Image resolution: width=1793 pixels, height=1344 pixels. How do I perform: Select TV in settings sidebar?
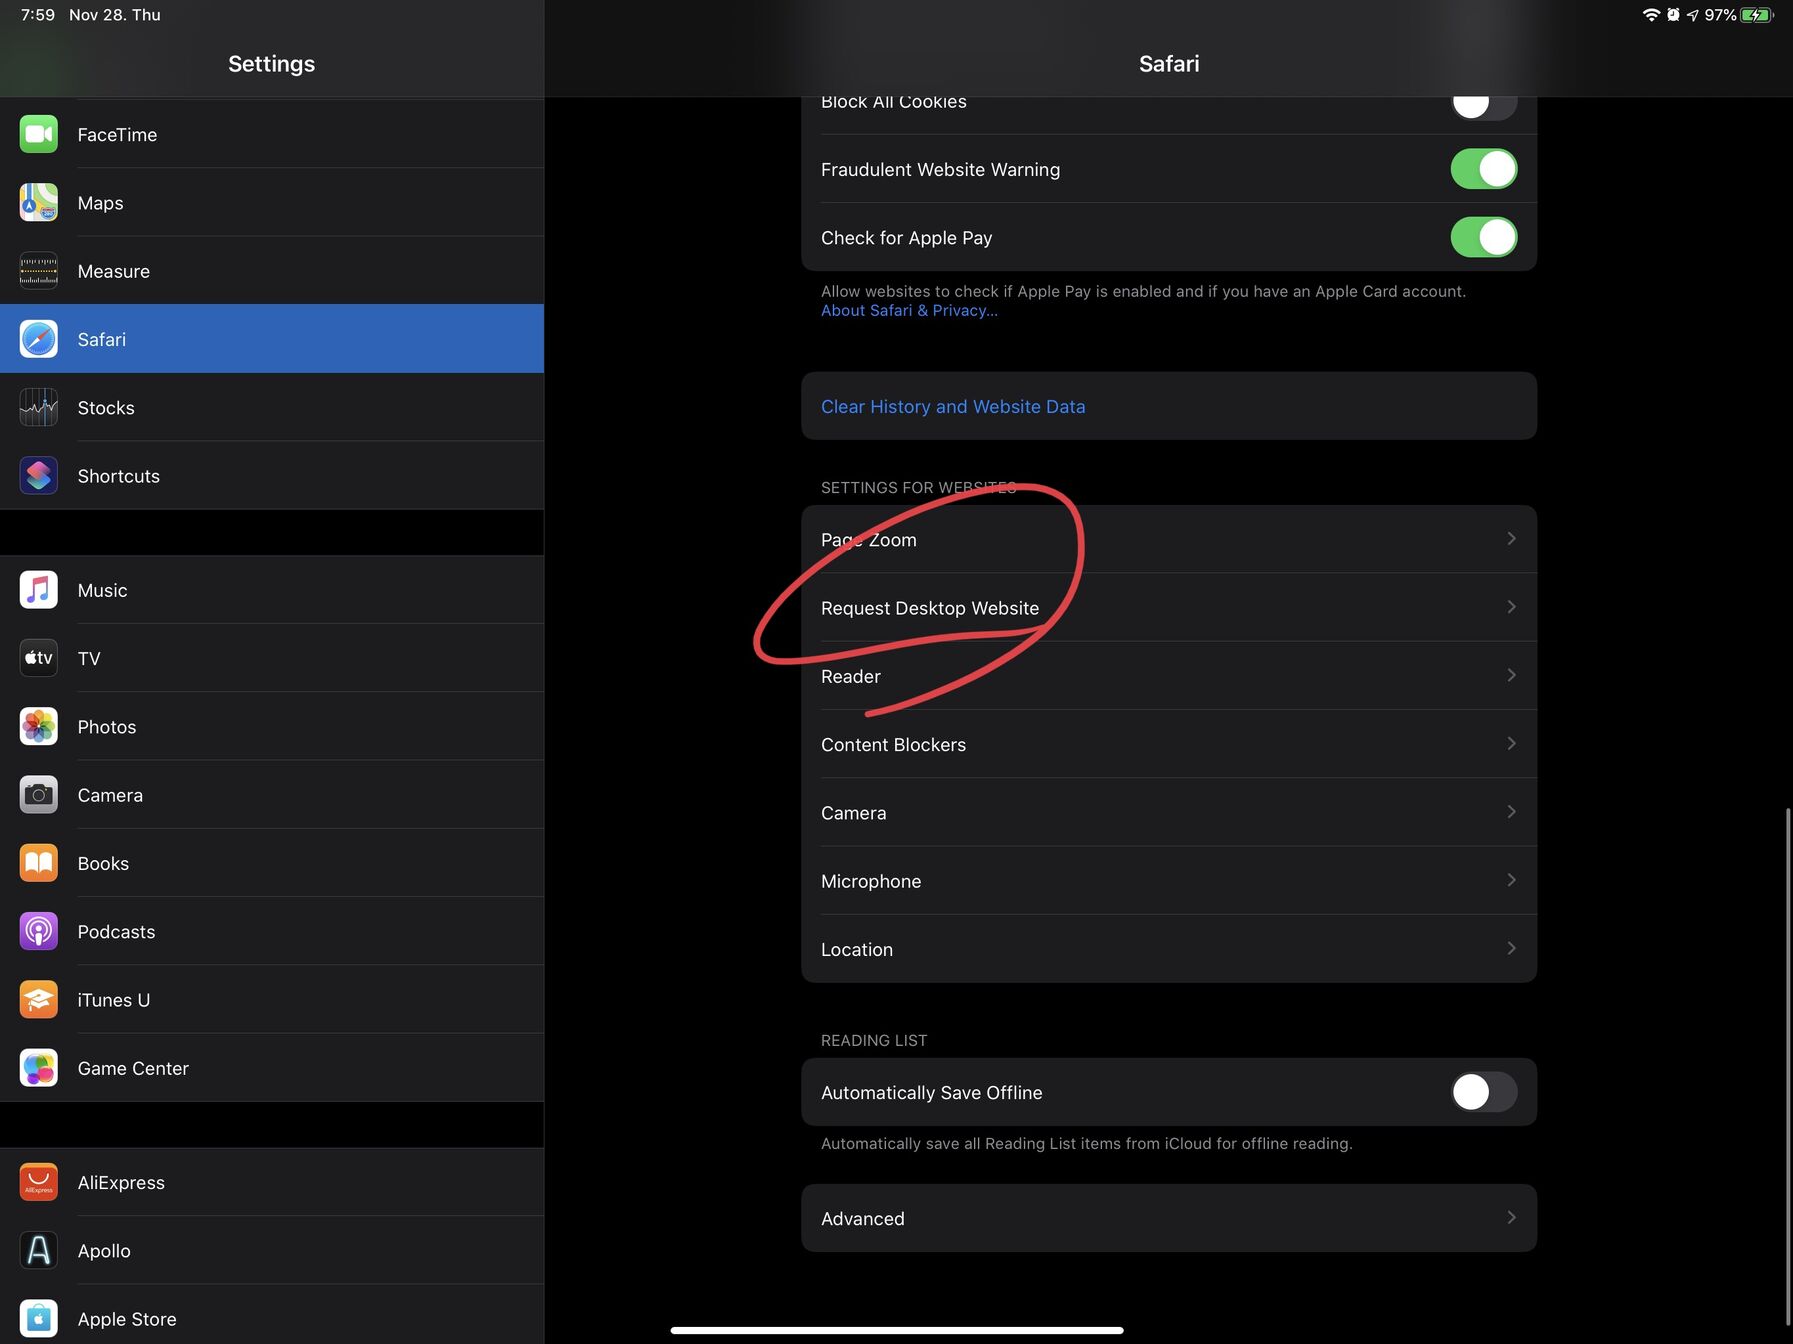272,658
